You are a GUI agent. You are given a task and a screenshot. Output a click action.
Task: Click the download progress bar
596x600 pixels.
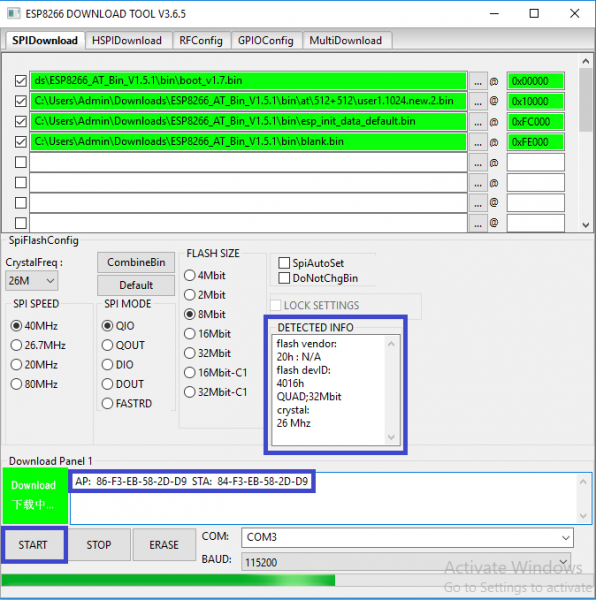[298, 580]
